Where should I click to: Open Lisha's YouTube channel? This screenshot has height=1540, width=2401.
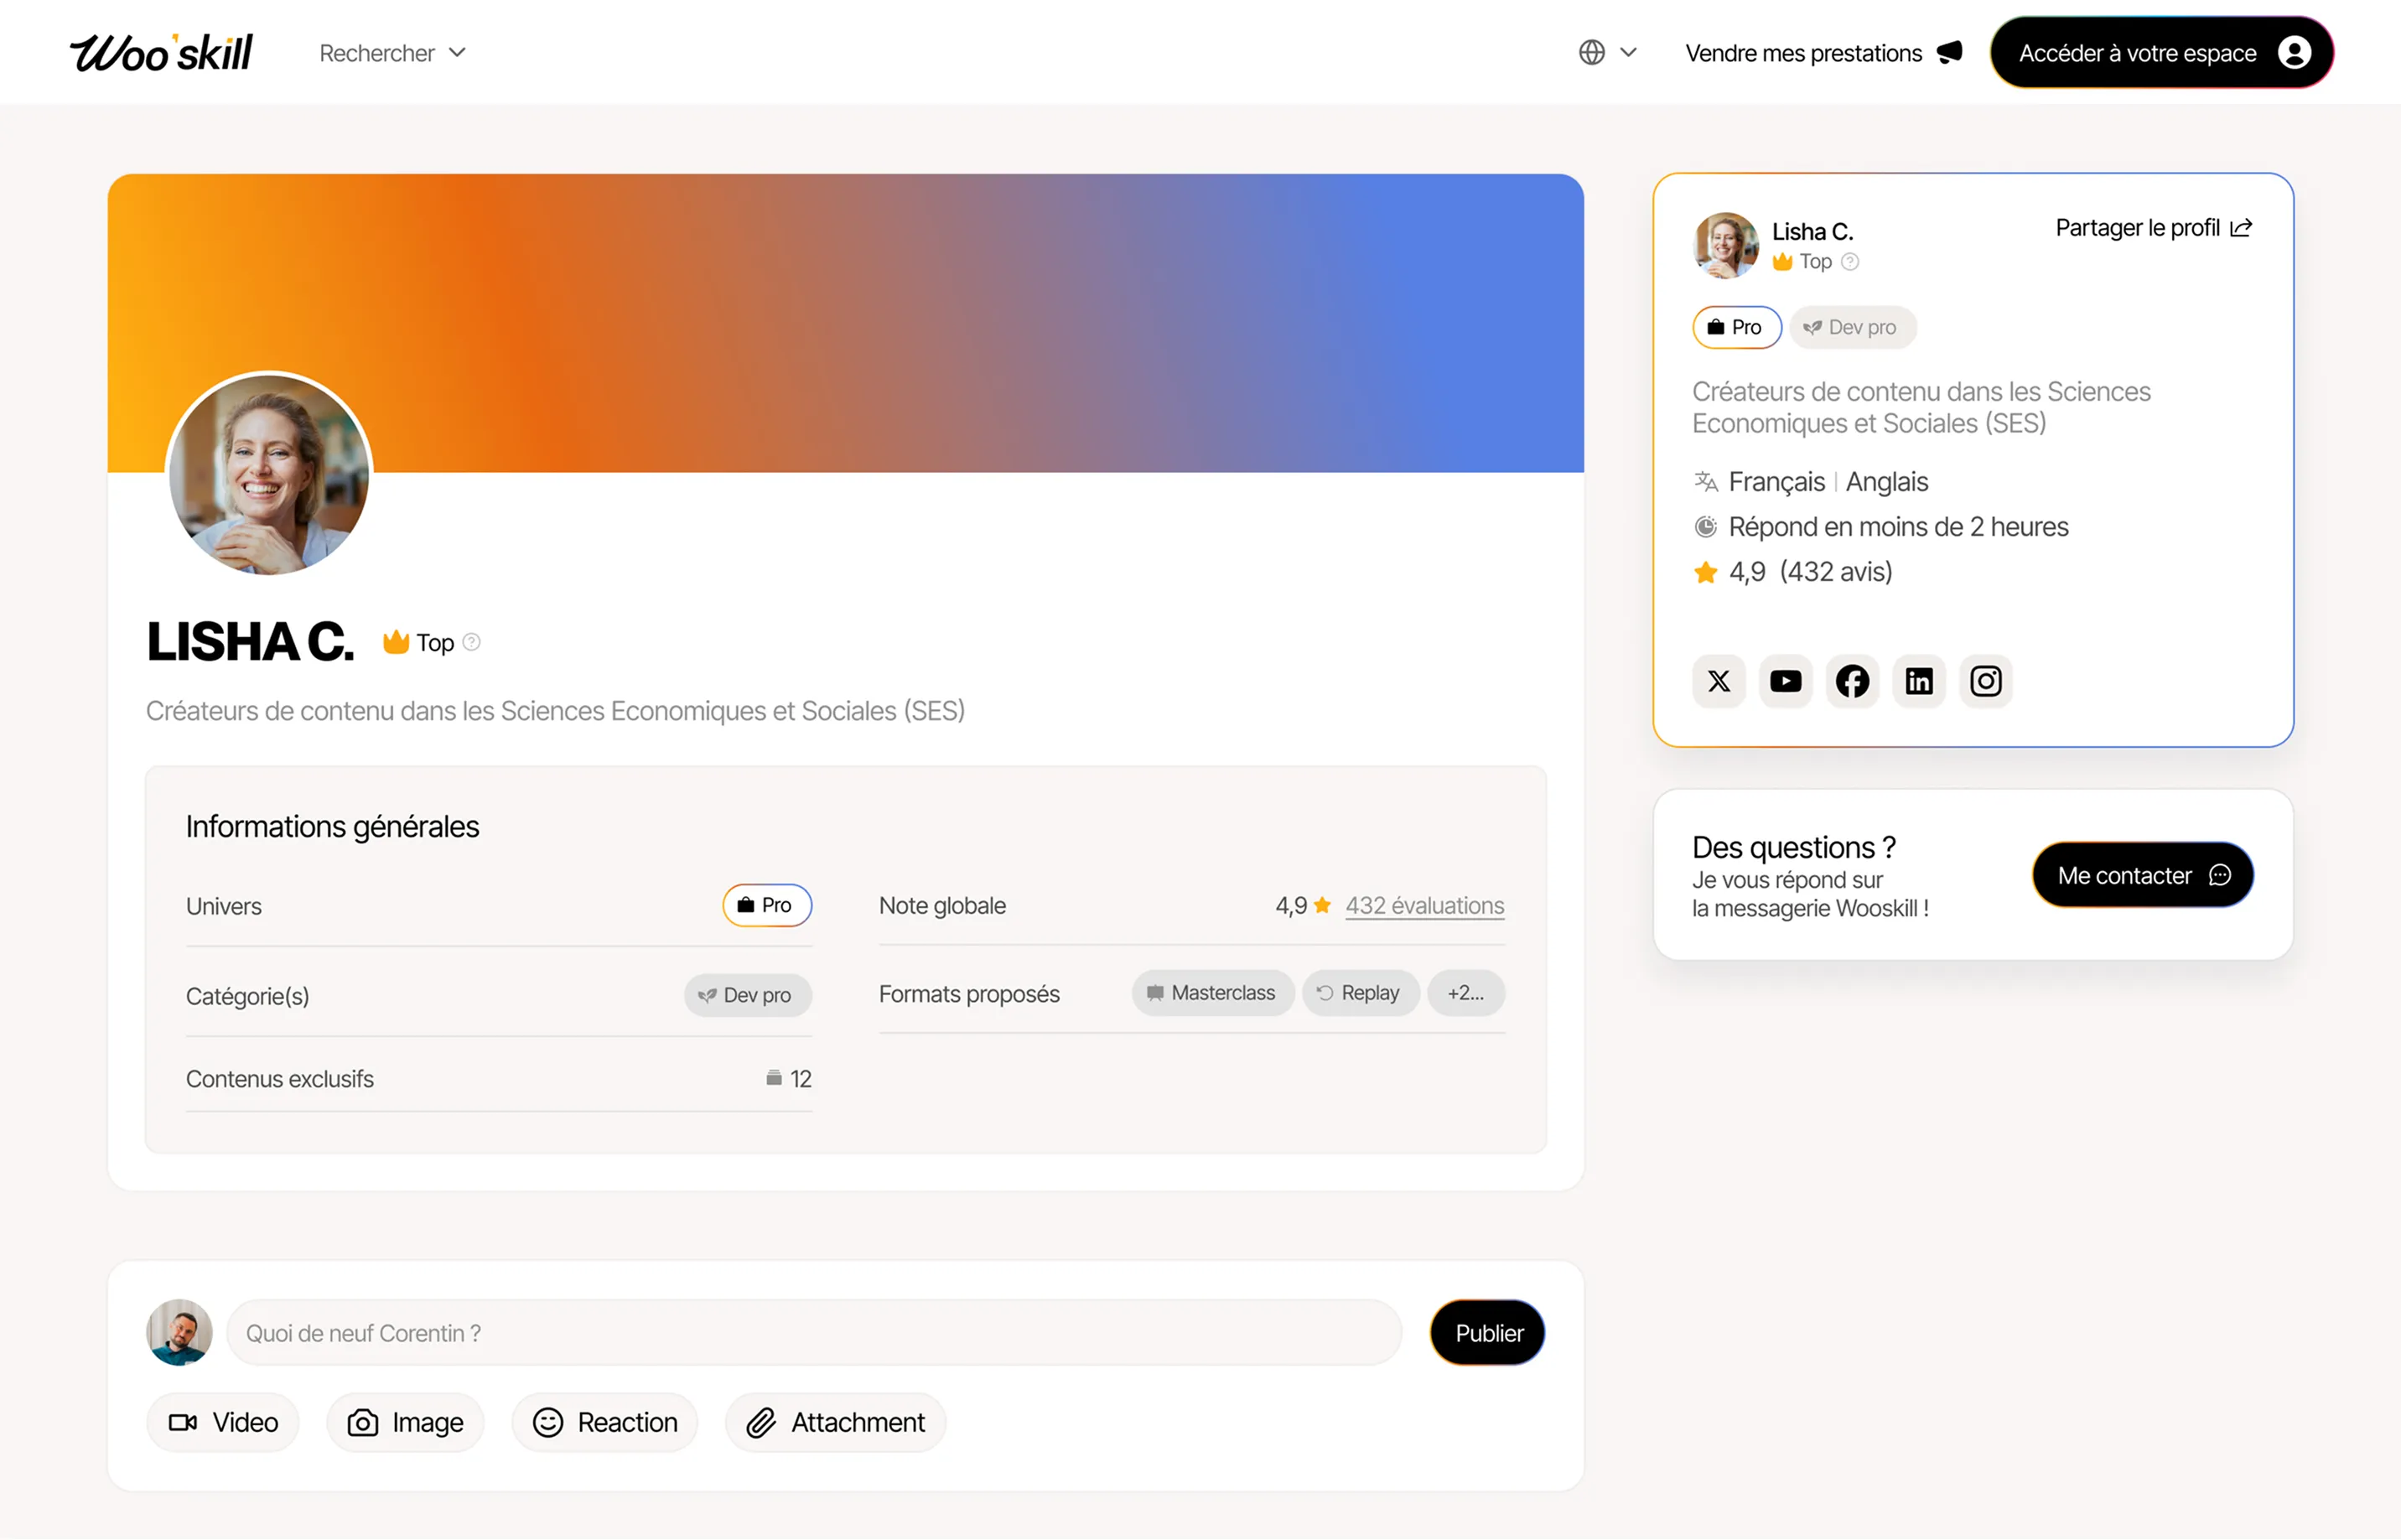click(x=1785, y=681)
